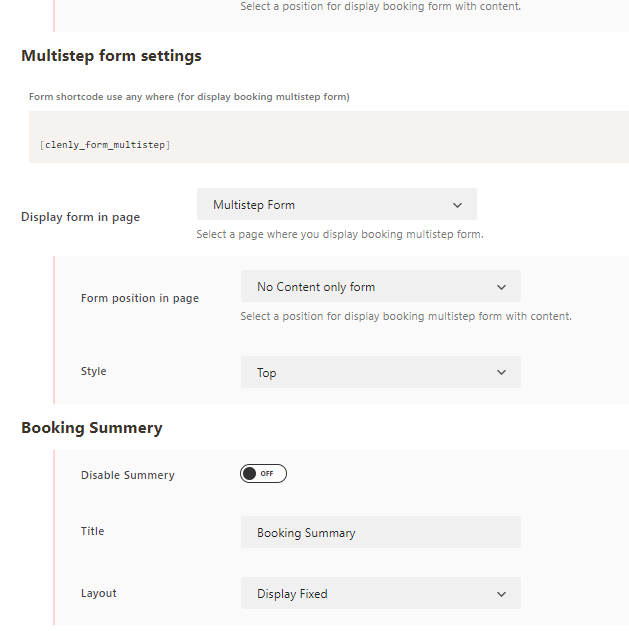This screenshot has height=631, width=629.
Task: Click the Form position in page label
Action: (x=140, y=298)
